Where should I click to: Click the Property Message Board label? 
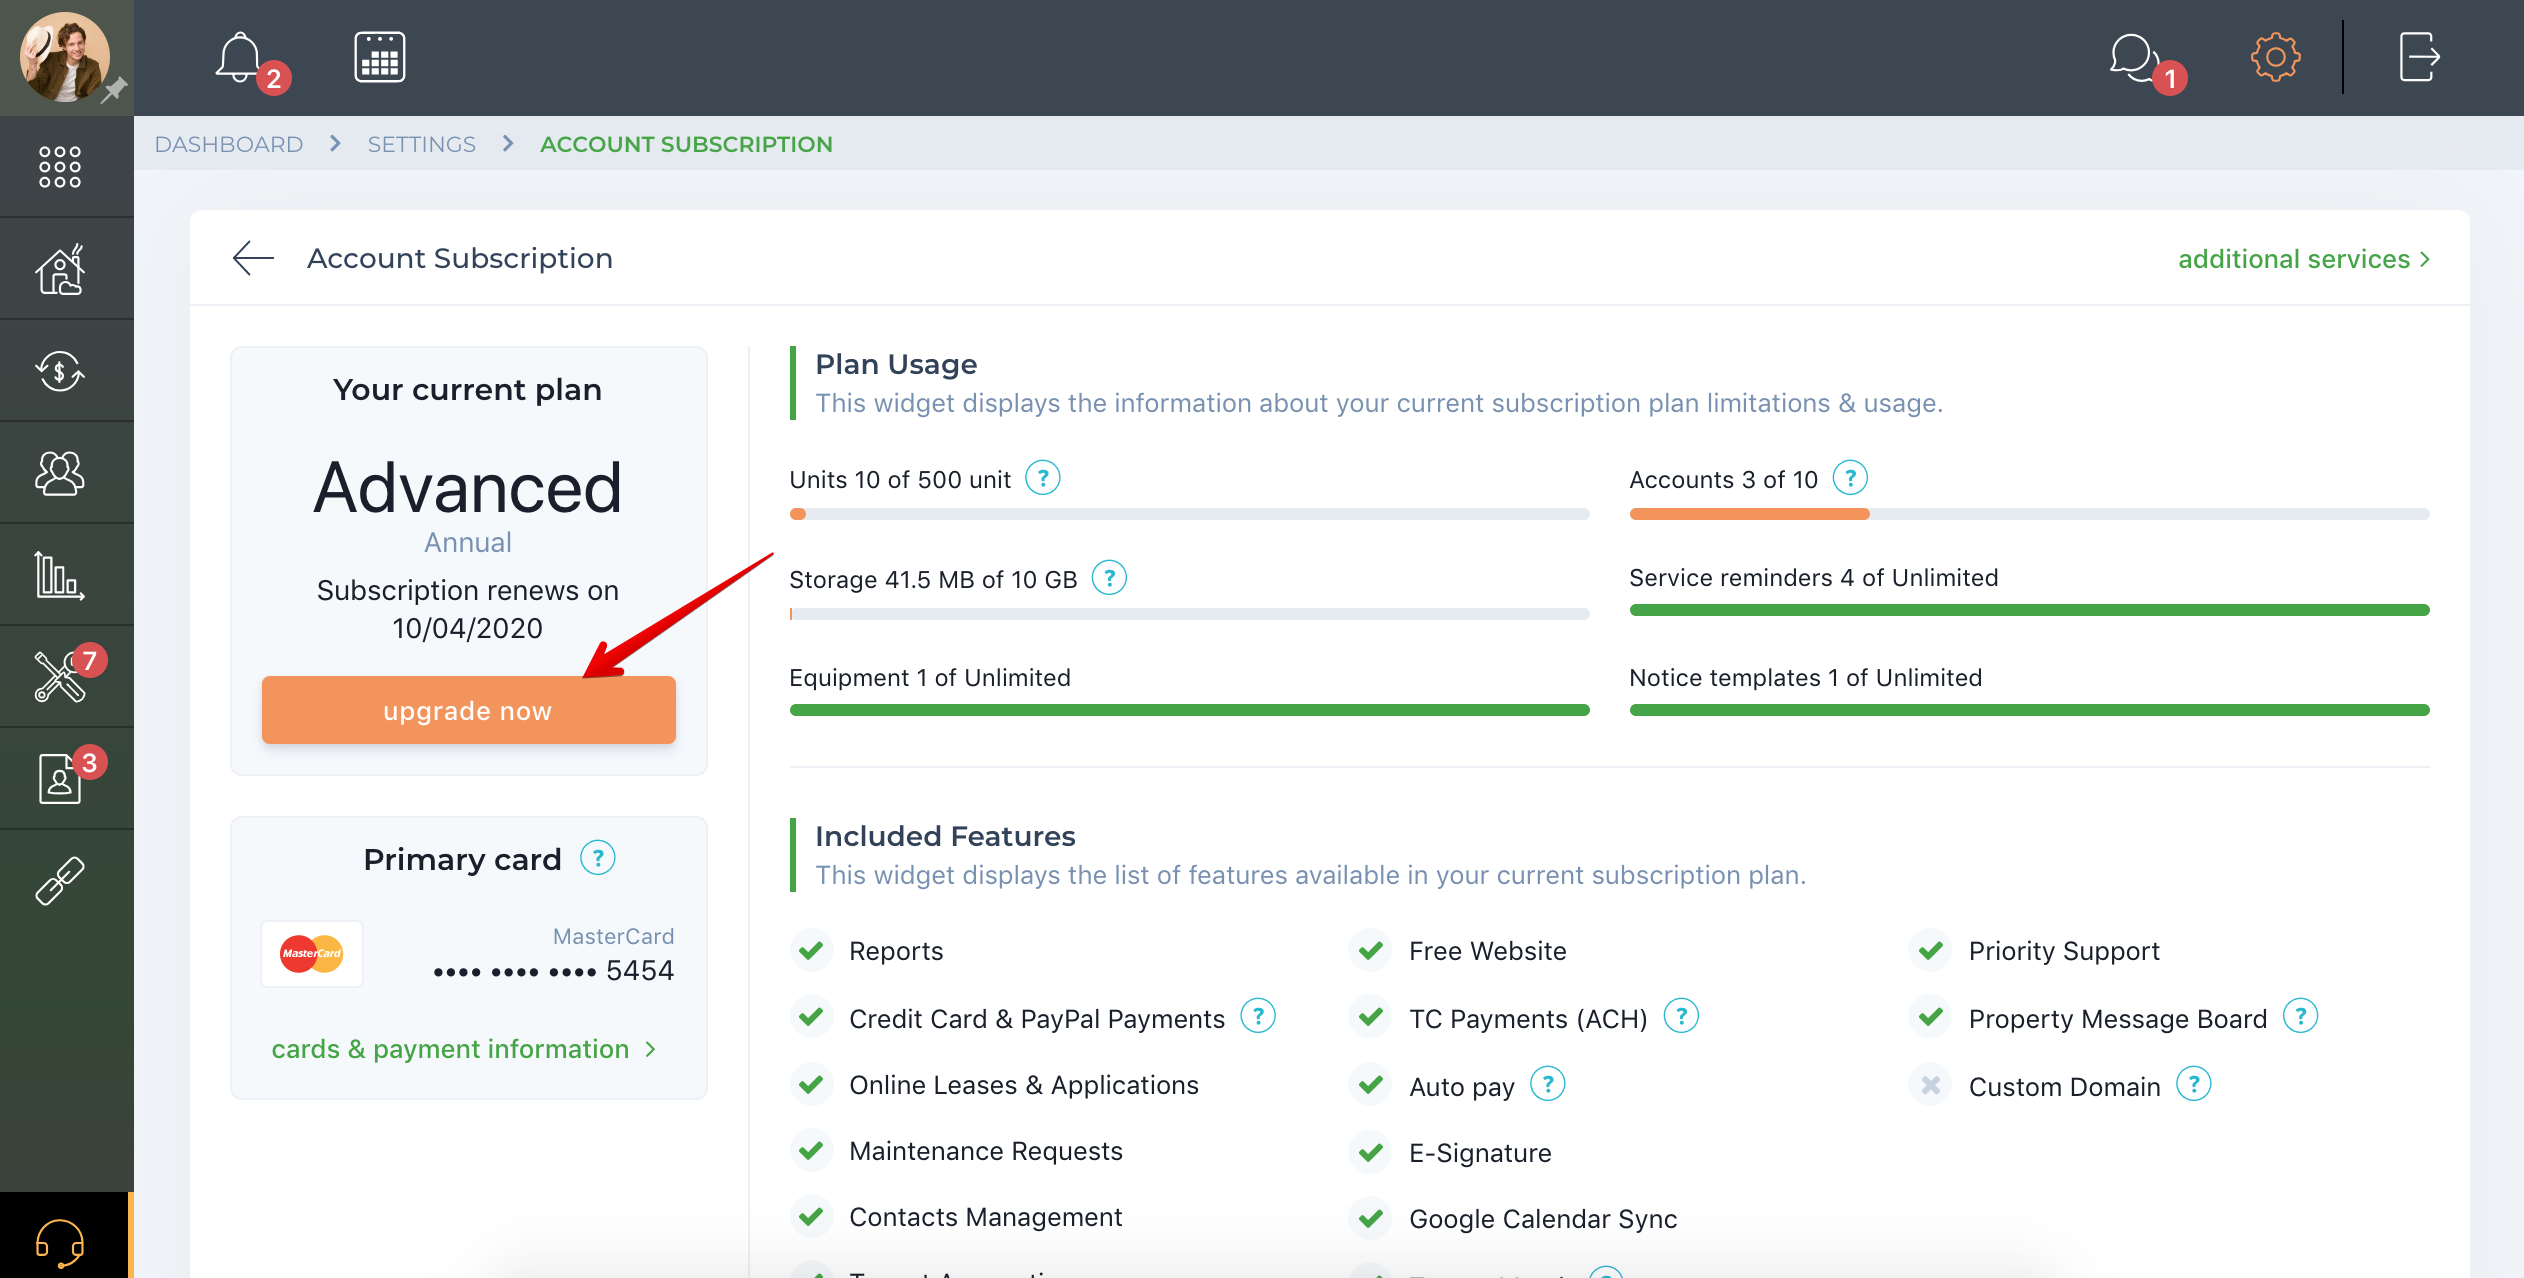tap(2118, 1019)
